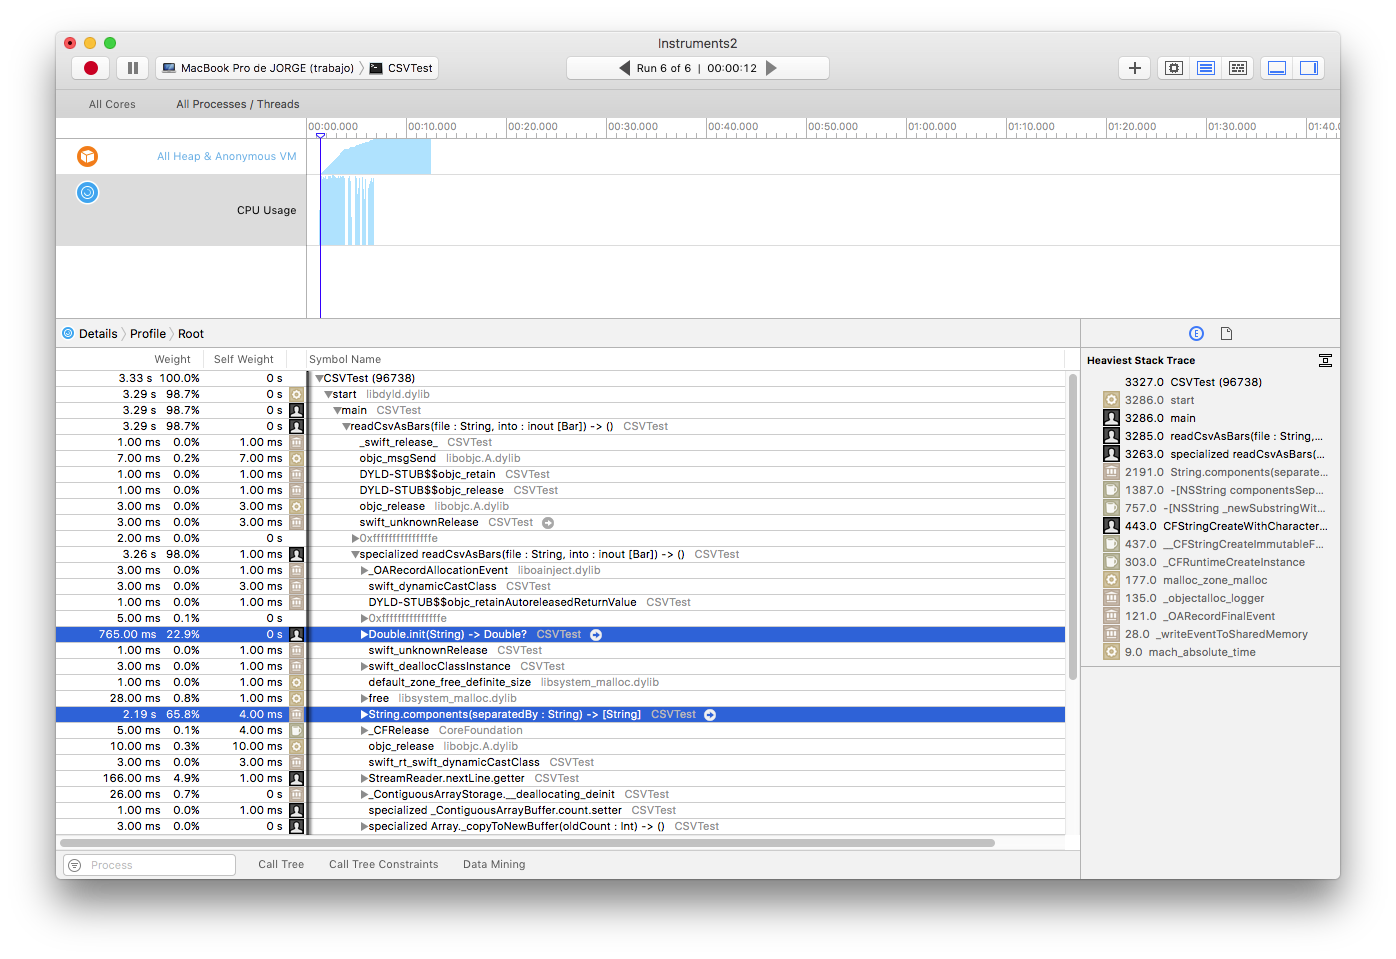
Task: Click the Heaviest Stack Trace collapse icon
Action: (1325, 360)
